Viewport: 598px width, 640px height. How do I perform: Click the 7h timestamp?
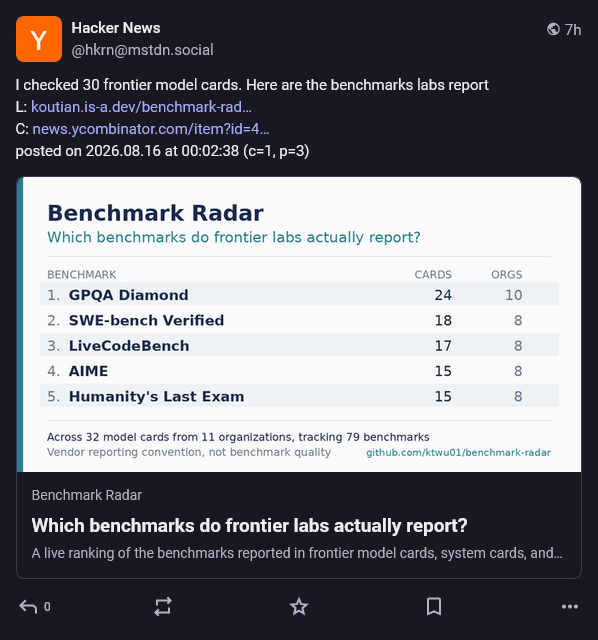573,29
